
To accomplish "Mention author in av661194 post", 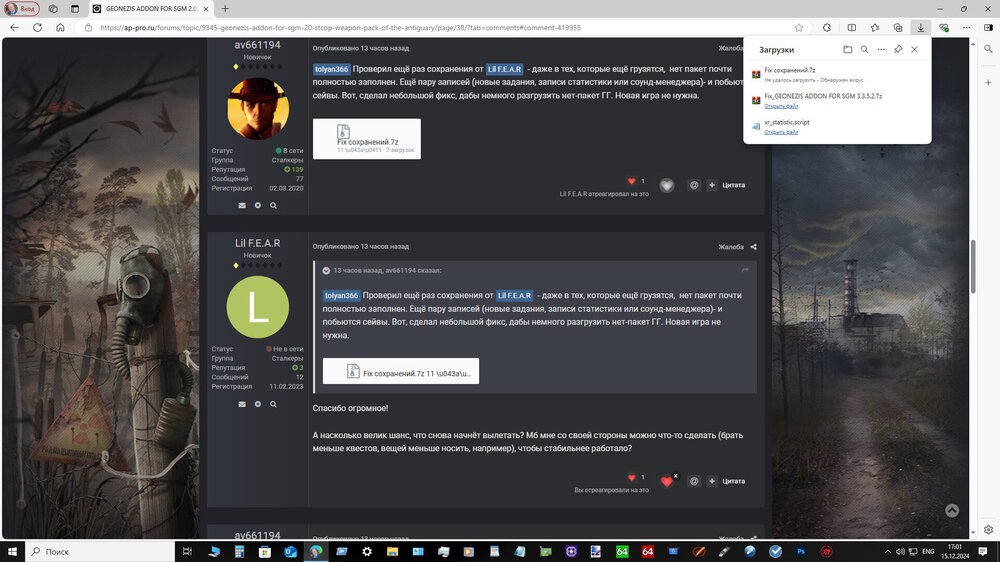I will 694,185.
